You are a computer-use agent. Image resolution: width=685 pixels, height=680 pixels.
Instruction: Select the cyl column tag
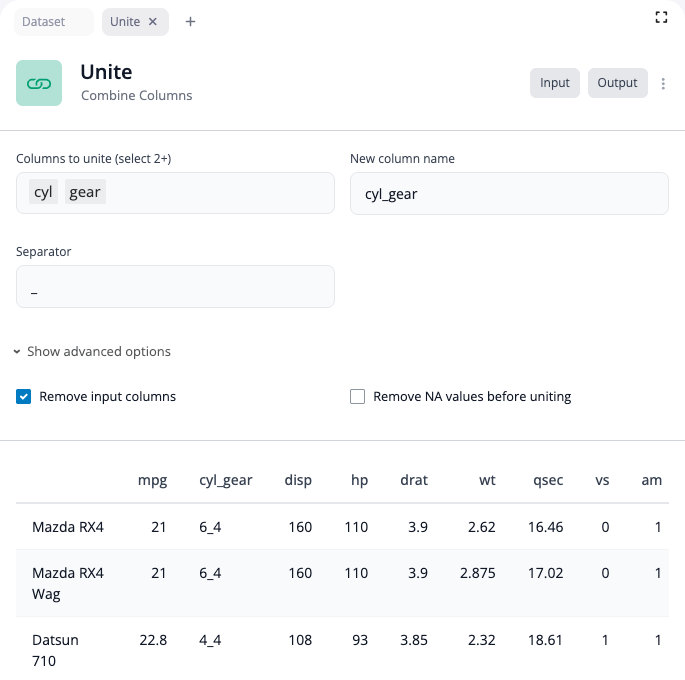(43, 193)
